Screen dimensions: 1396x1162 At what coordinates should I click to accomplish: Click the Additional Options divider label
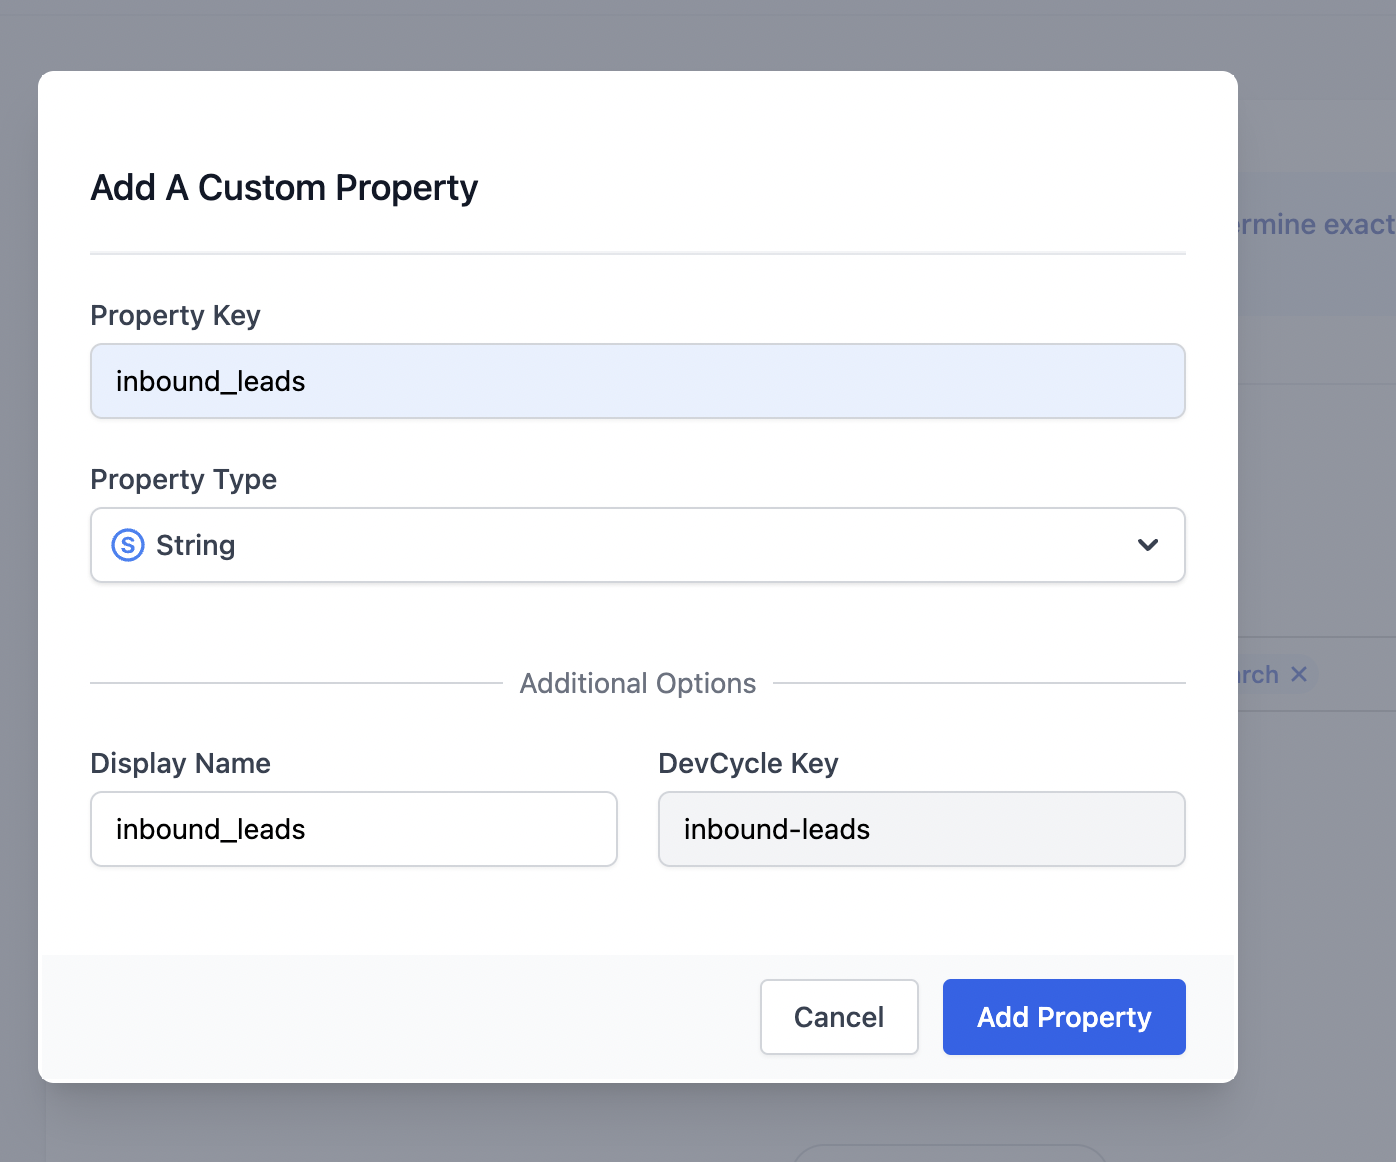[x=638, y=683]
